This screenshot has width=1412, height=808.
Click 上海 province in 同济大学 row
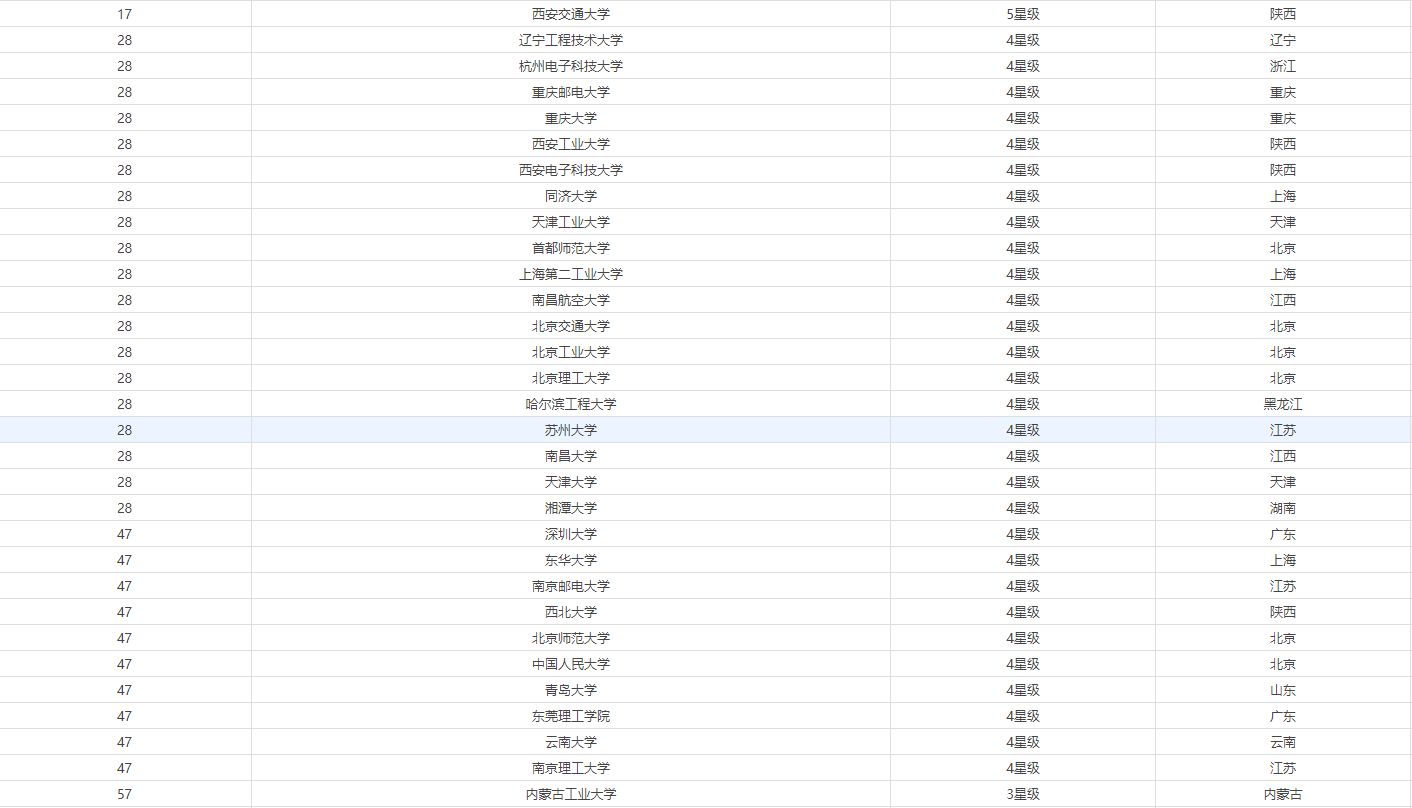1283,196
